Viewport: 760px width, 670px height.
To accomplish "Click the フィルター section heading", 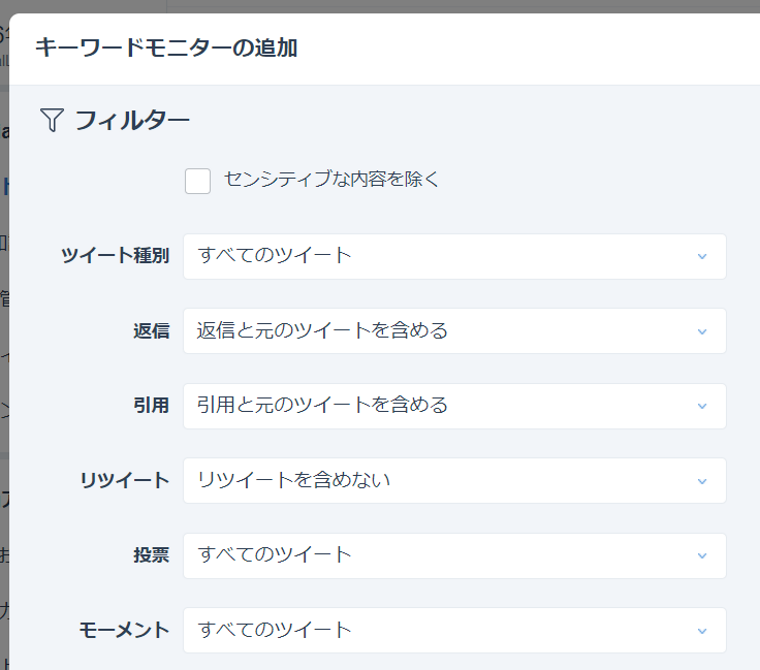I will [x=132, y=121].
